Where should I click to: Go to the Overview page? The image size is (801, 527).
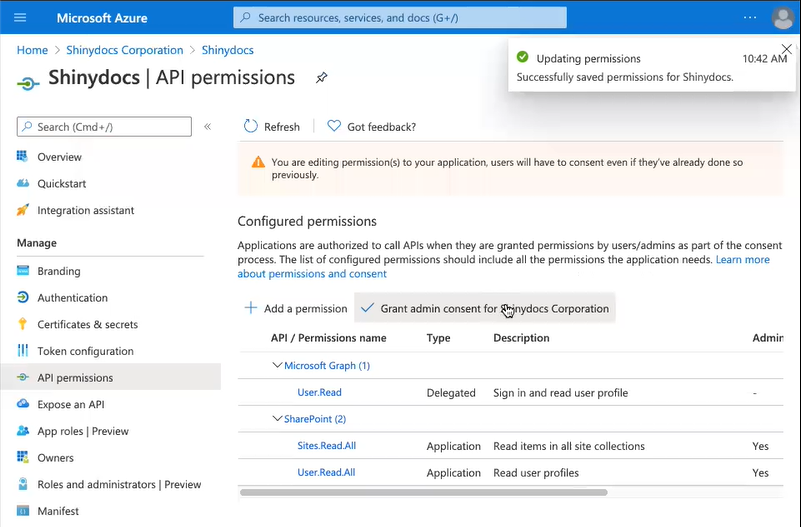tap(59, 157)
